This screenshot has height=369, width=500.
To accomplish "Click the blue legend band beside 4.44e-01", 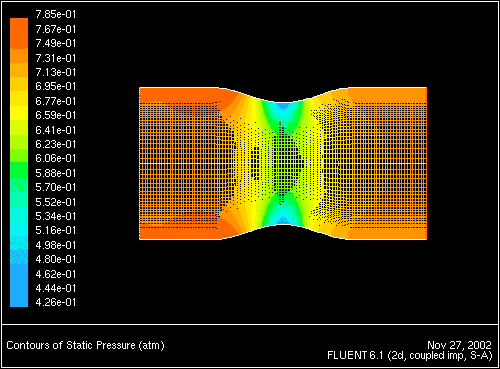I will coord(19,286).
